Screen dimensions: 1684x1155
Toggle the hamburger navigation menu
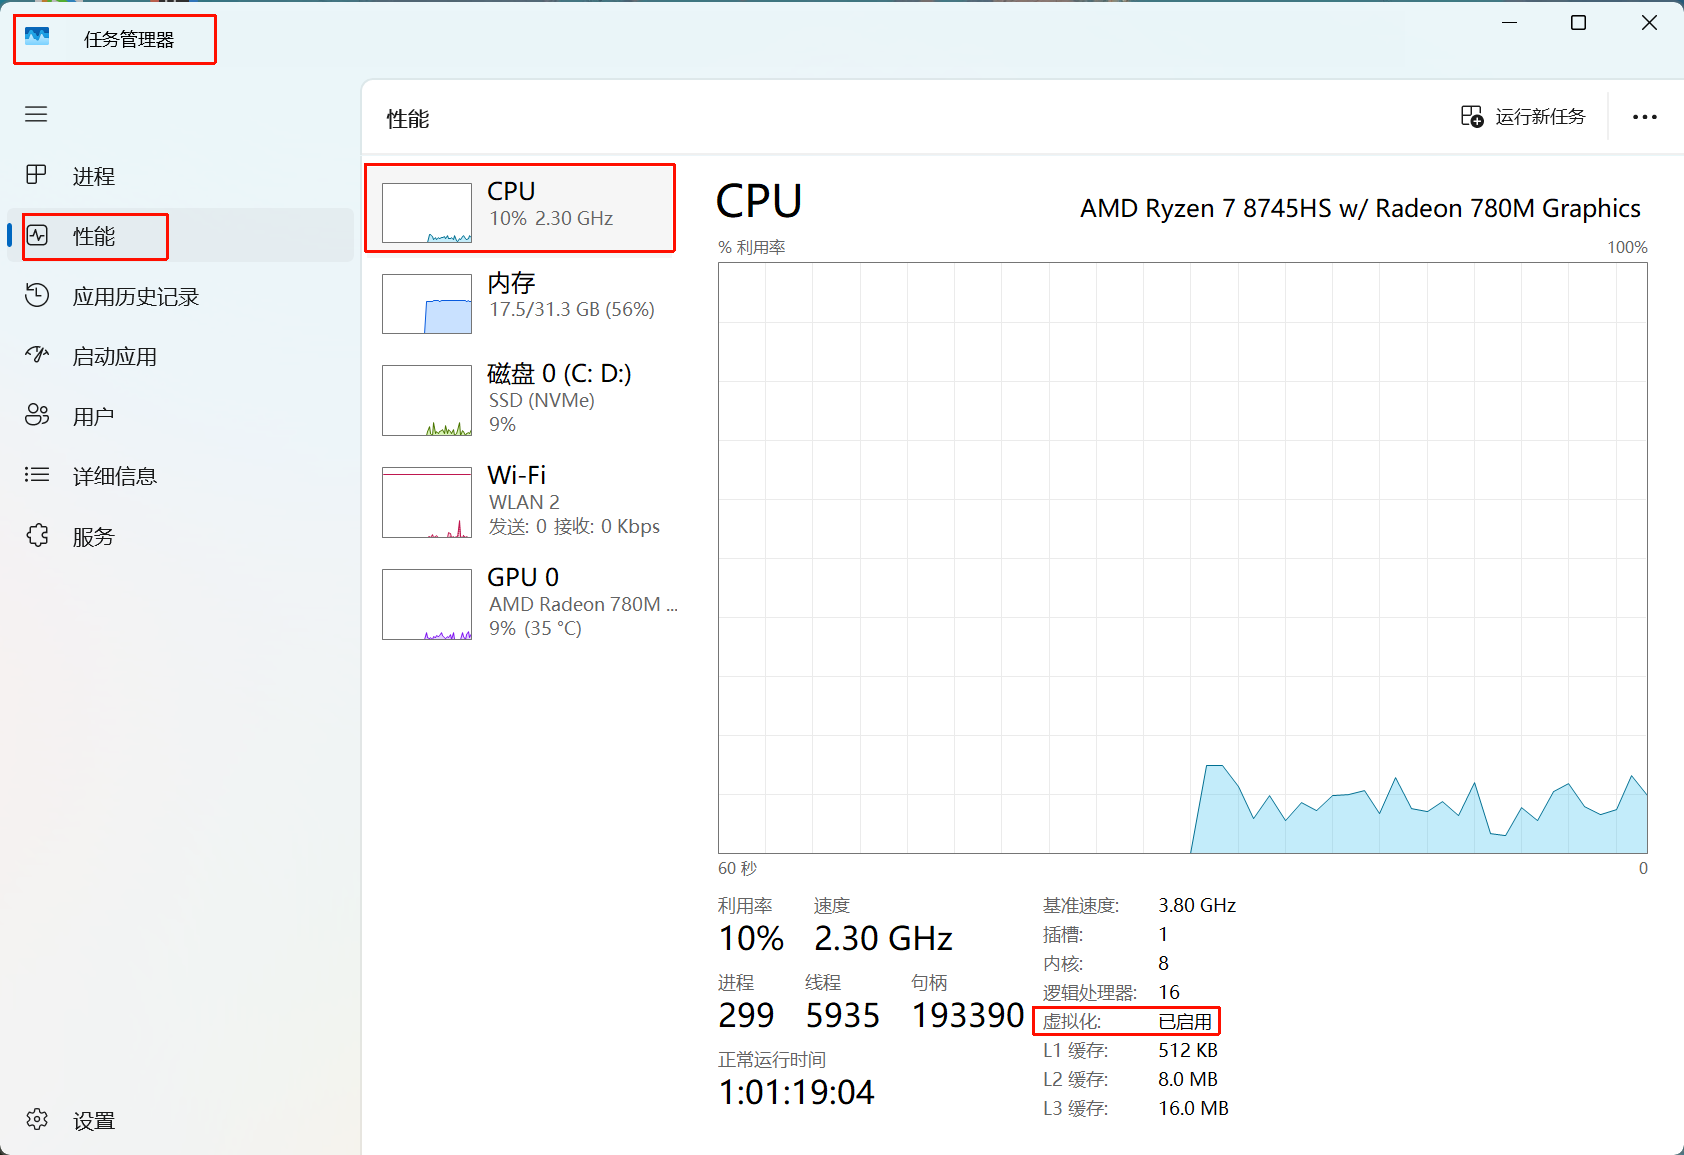[x=36, y=114]
